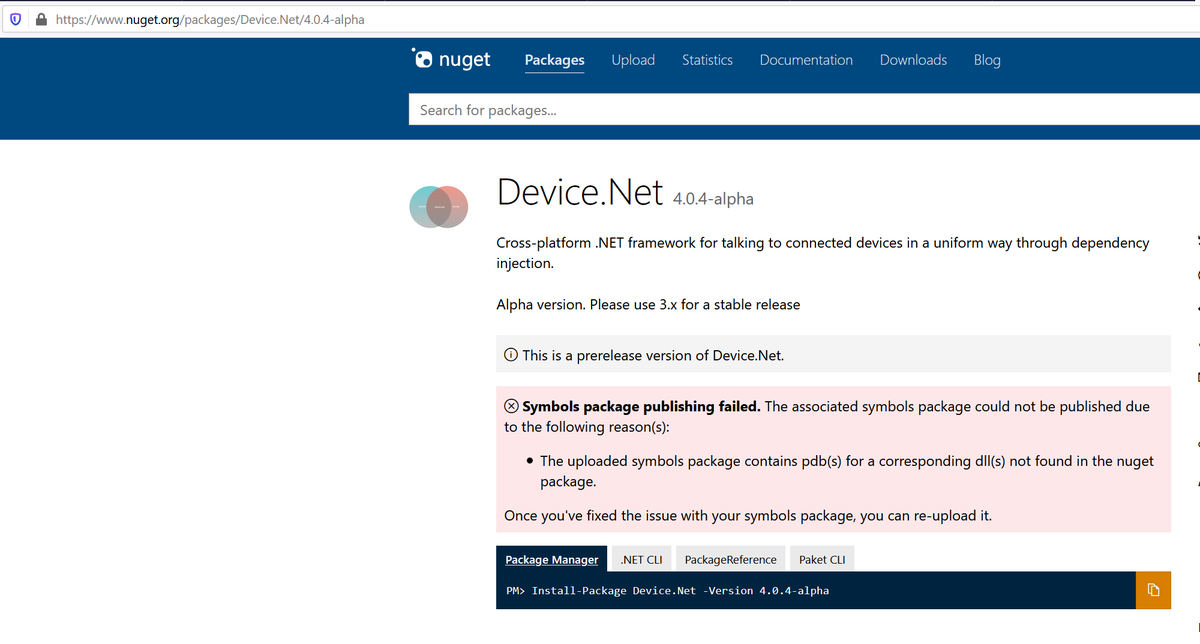This screenshot has height=644, width=1200.
Task: Select the Package Manager tab
Action: (x=552, y=559)
